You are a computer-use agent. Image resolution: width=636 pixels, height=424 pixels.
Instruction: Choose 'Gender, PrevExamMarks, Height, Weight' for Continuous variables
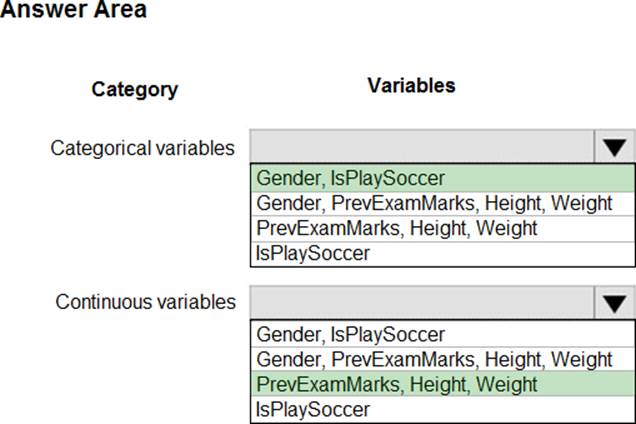pyautogui.click(x=434, y=359)
